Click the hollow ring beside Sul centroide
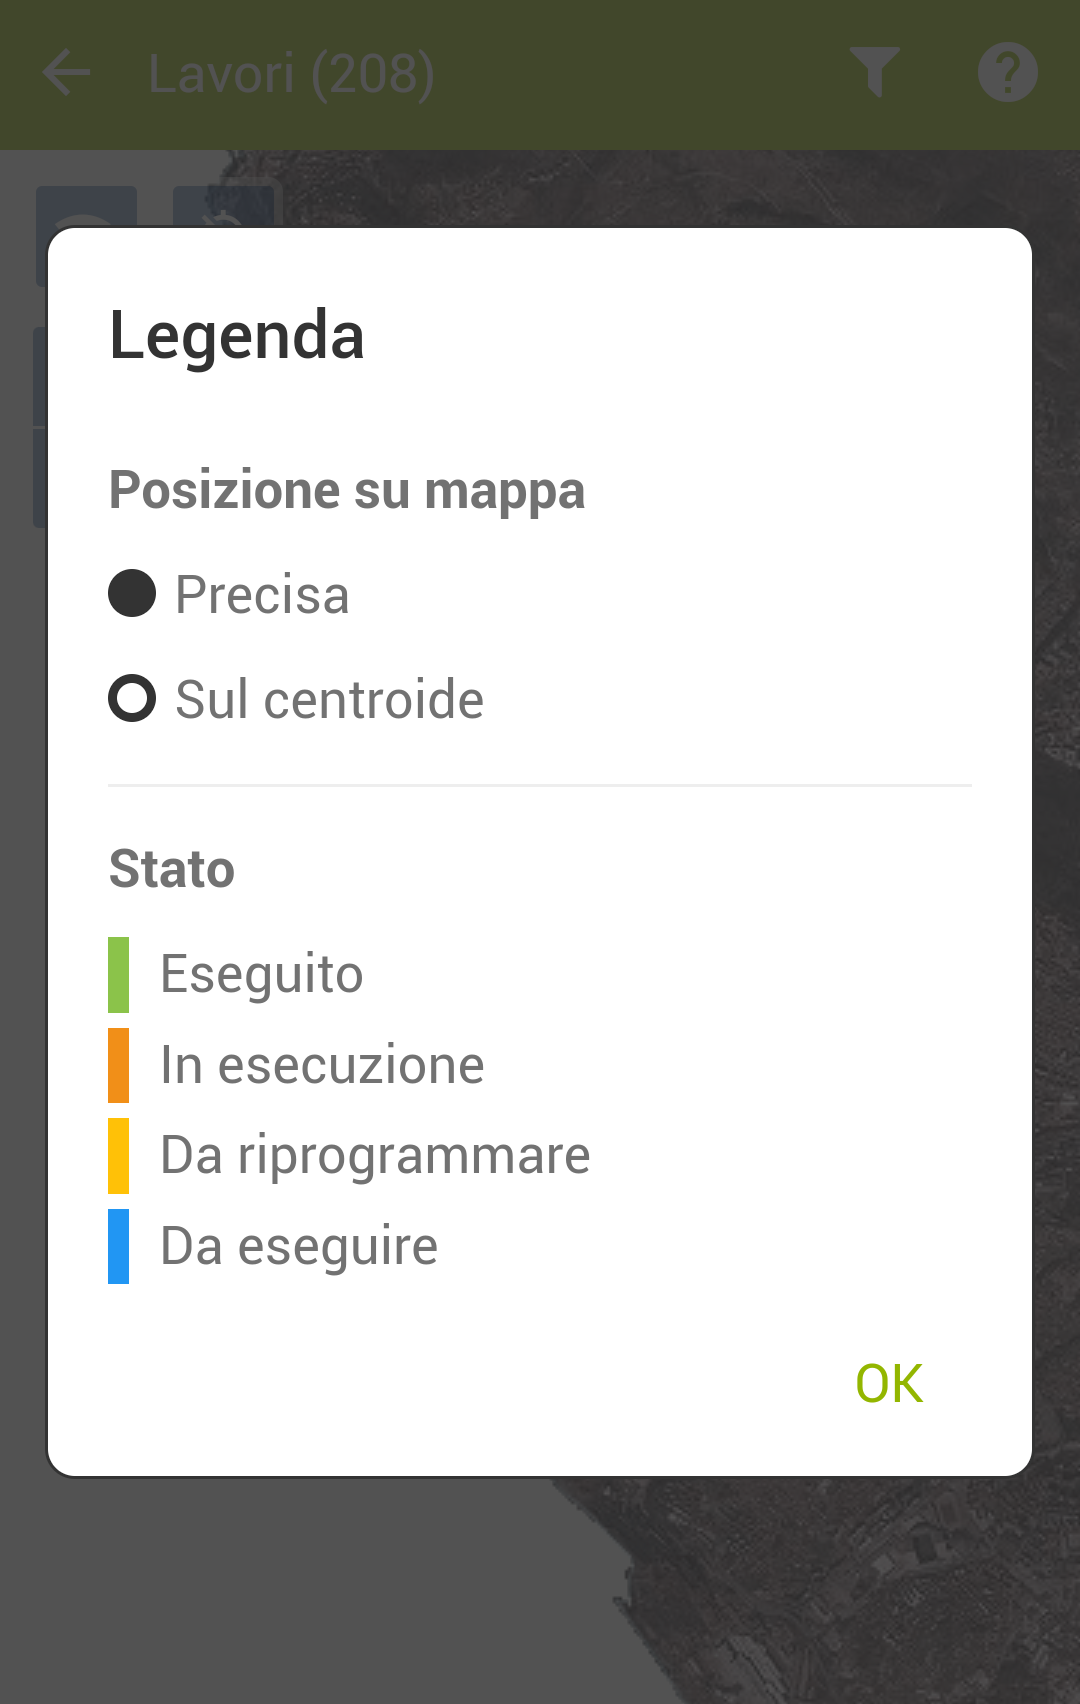This screenshot has height=1704, width=1080. point(132,698)
